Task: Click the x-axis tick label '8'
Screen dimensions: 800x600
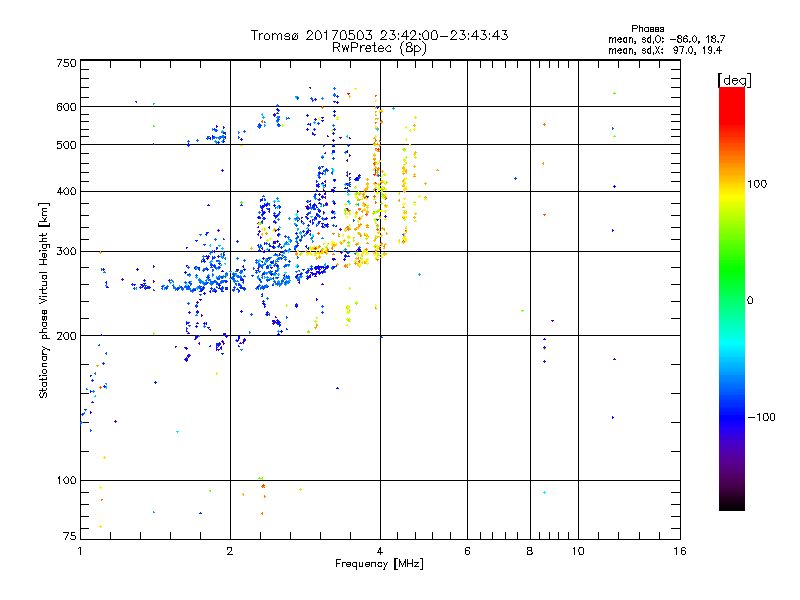Action: pyautogui.click(x=530, y=551)
